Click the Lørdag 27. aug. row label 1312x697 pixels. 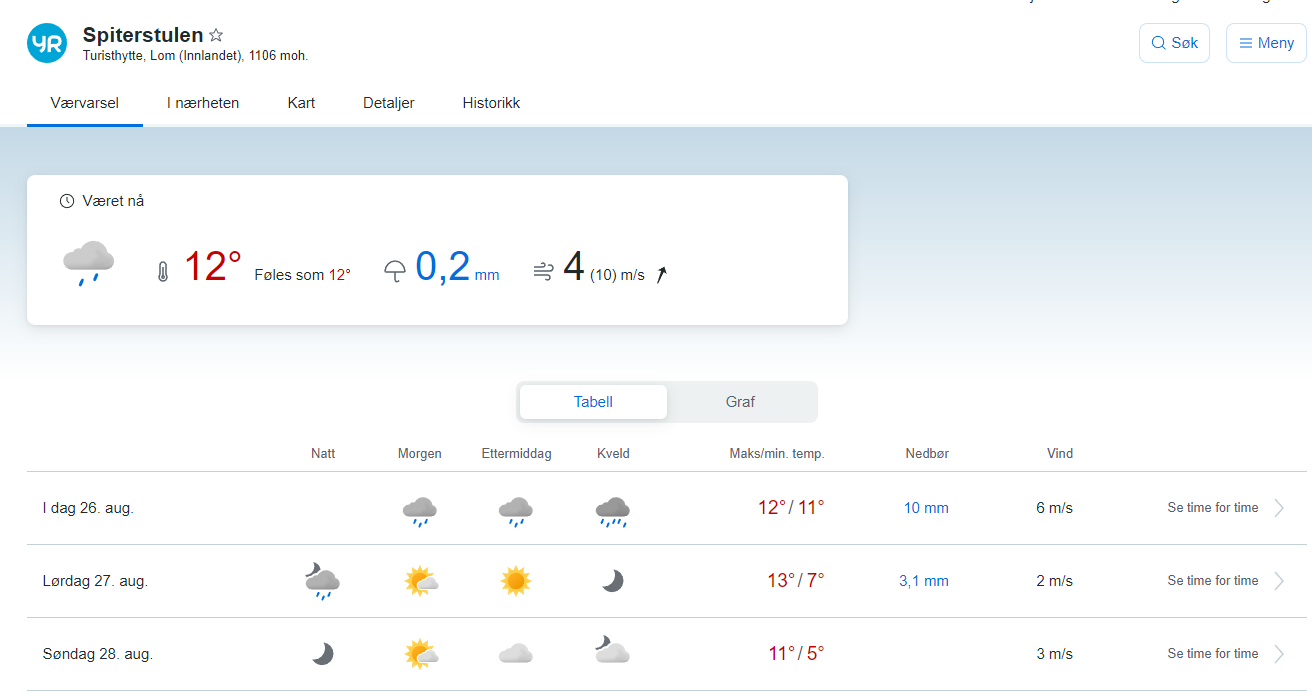[95, 581]
